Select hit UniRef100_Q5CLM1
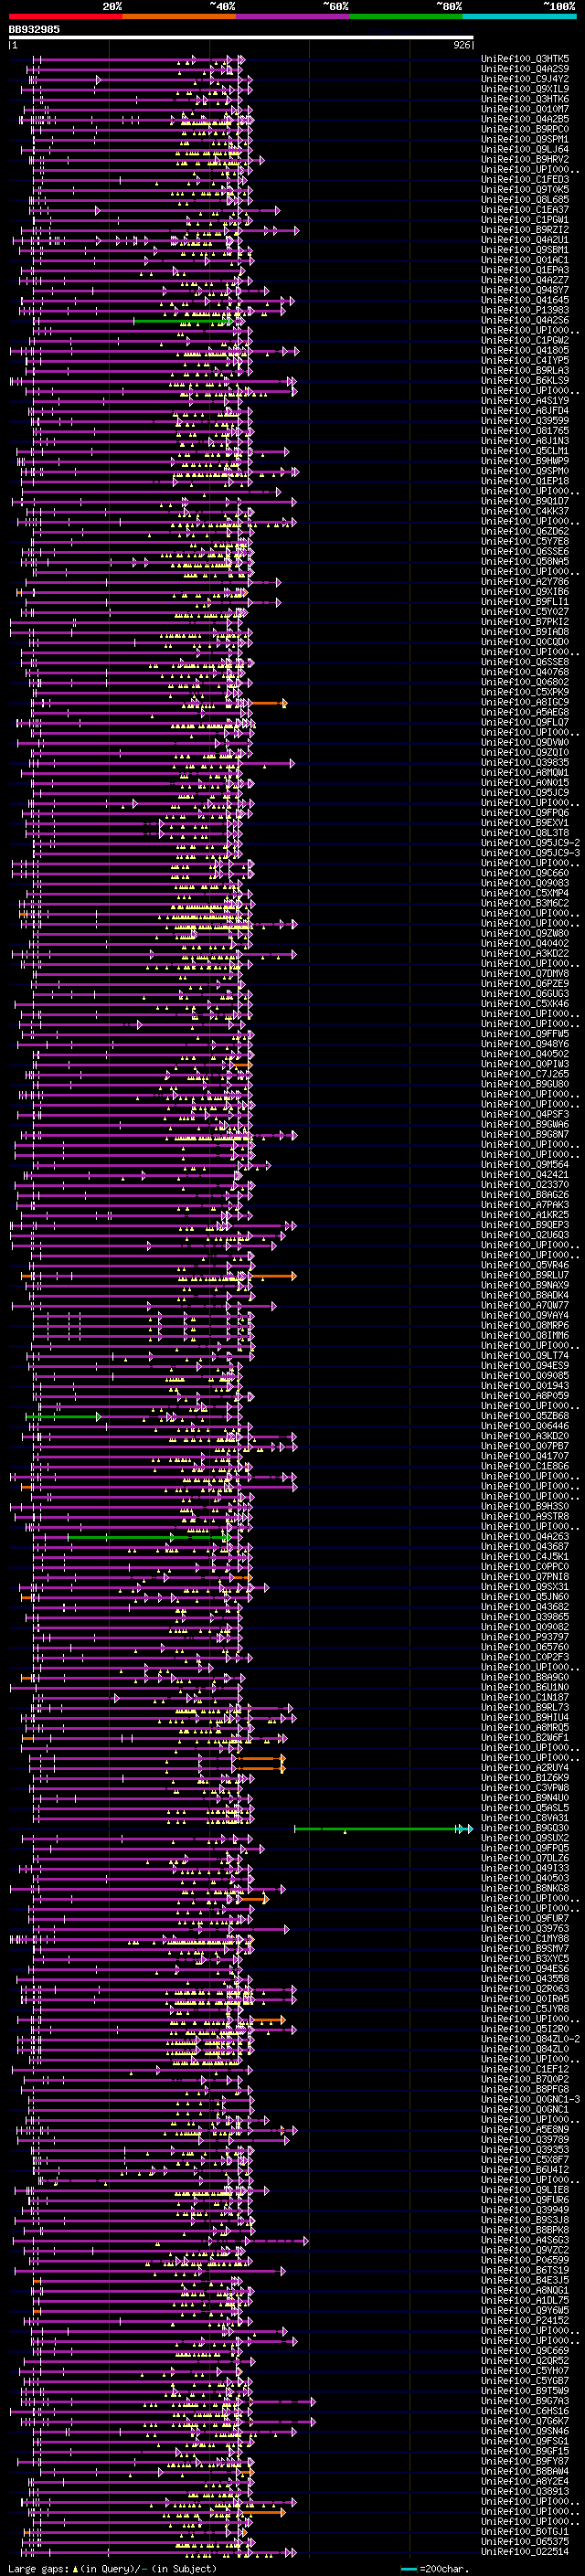This screenshot has width=585, height=2576. click(x=525, y=451)
